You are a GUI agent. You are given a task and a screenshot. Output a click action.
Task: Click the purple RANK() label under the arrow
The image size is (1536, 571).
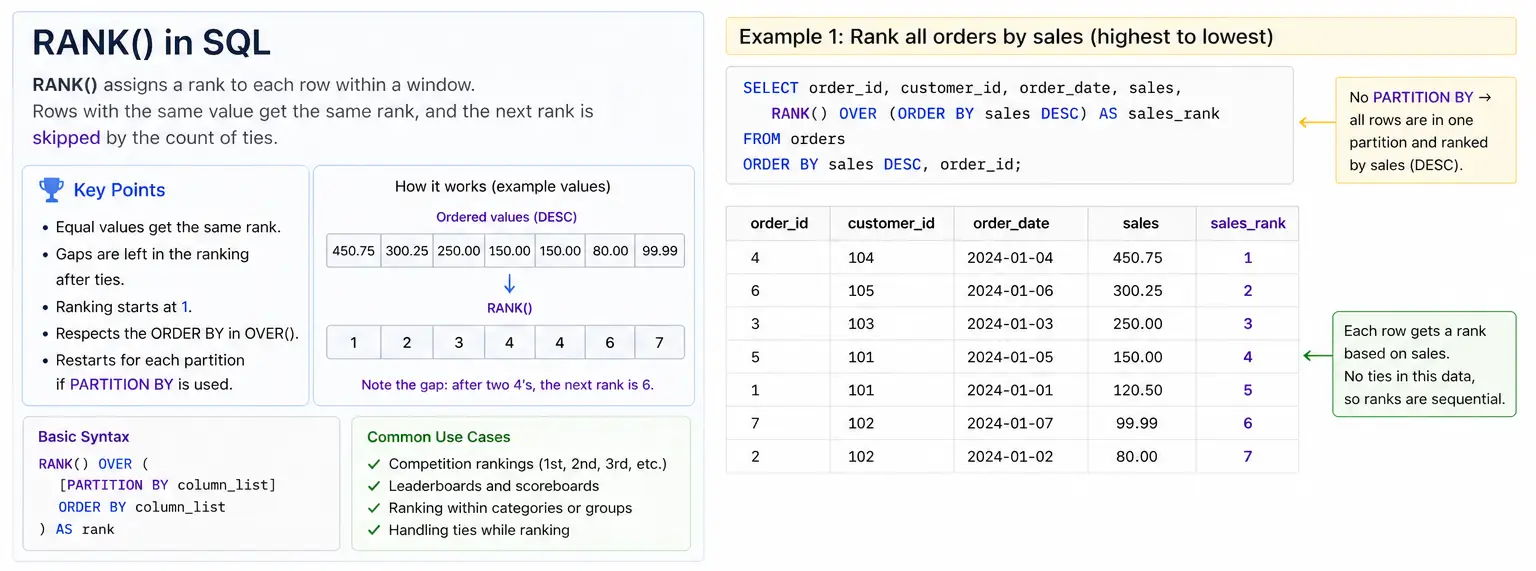pyautogui.click(x=510, y=308)
